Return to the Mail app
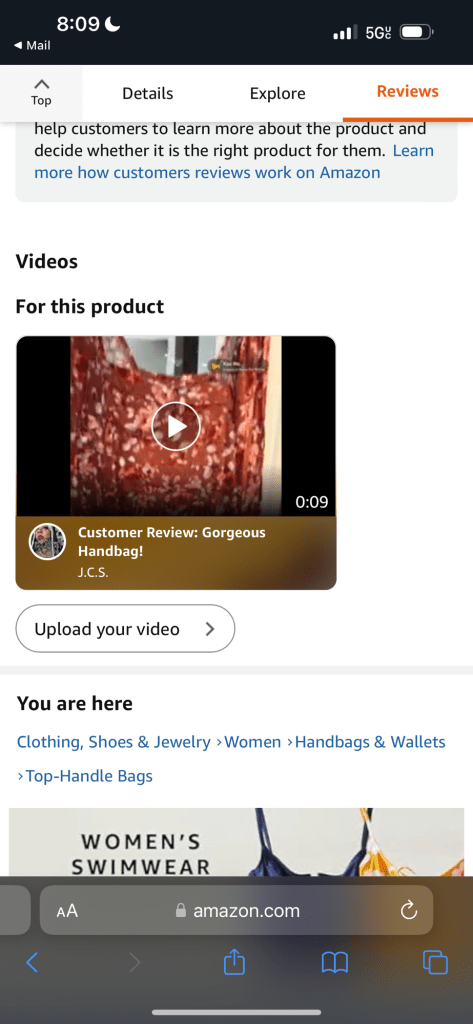 pos(32,46)
